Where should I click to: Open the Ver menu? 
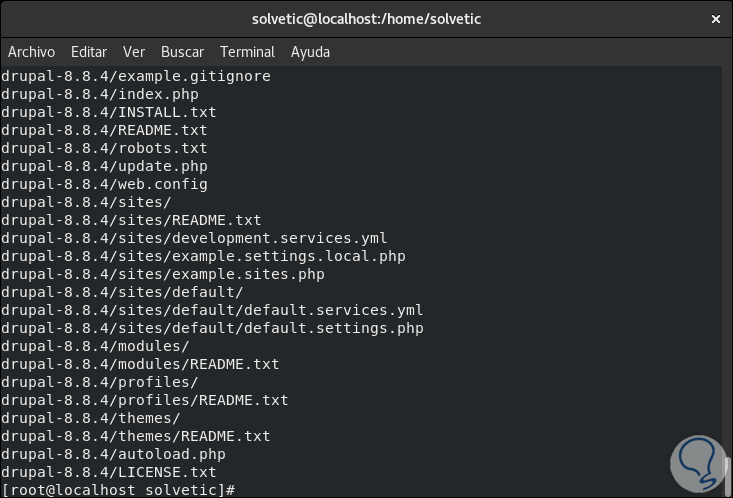point(134,52)
